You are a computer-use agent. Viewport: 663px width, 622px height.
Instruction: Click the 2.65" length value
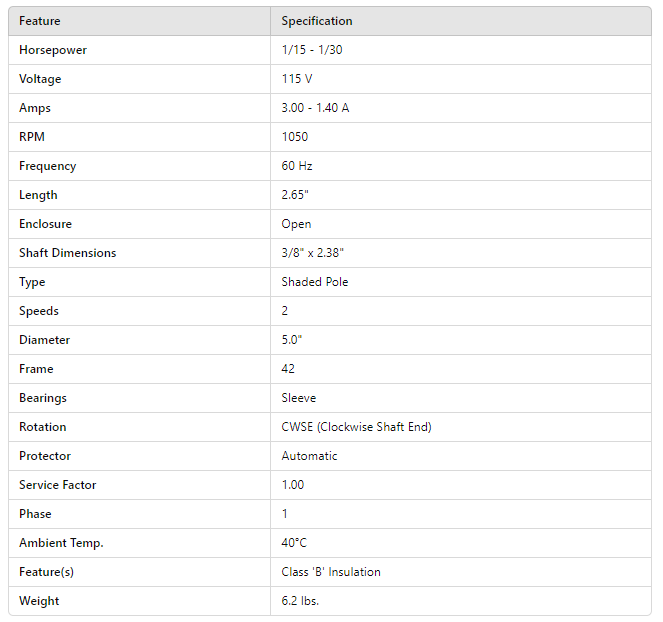click(296, 195)
